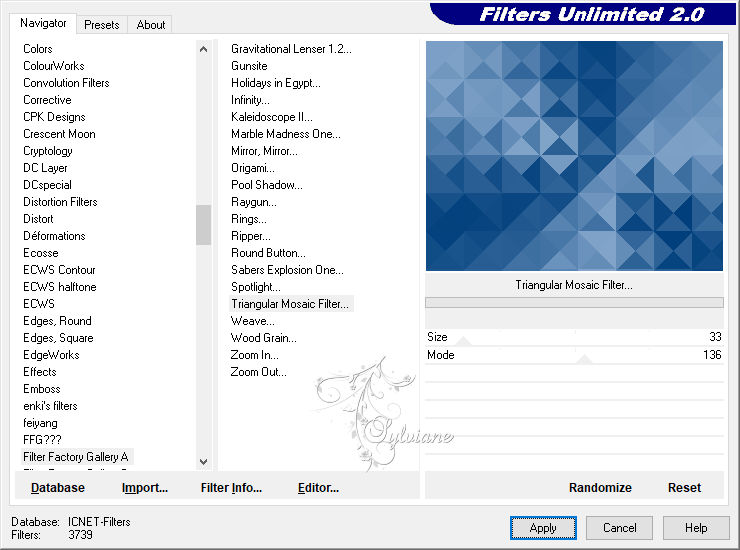This screenshot has height=550, width=740.
Task: Choose the Gunsite filter
Action: (249, 66)
